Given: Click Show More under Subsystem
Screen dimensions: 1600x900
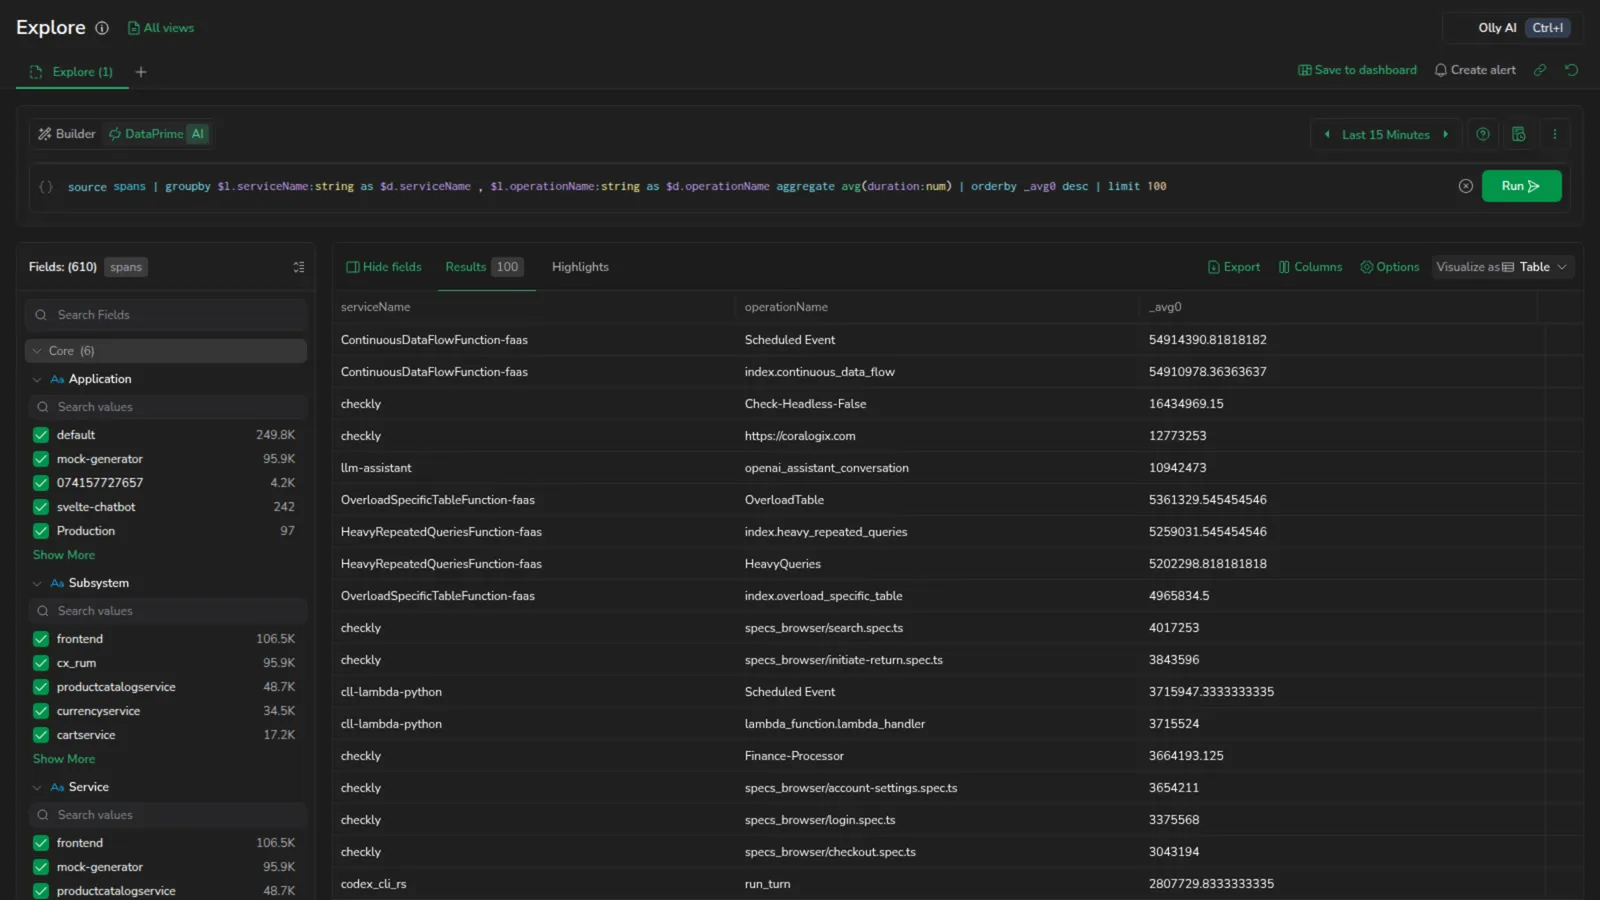Looking at the screenshot, I should [x=64, y=759].
